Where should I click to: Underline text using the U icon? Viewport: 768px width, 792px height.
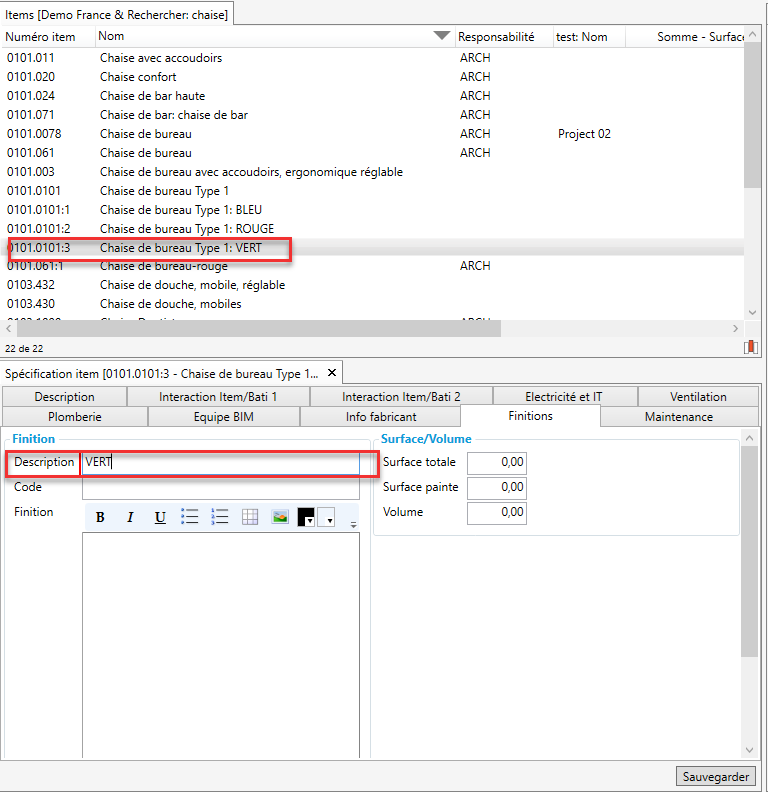click(160, 517)
